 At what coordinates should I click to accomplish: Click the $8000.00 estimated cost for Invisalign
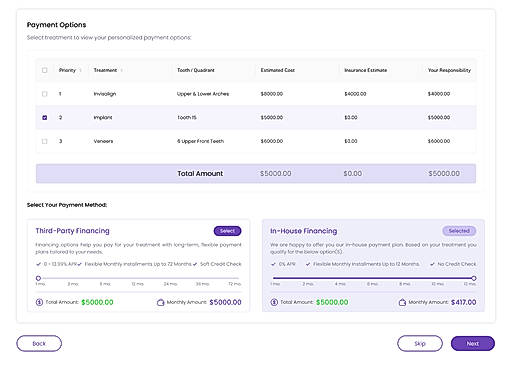pyautogui.click(x=272, y=94)
